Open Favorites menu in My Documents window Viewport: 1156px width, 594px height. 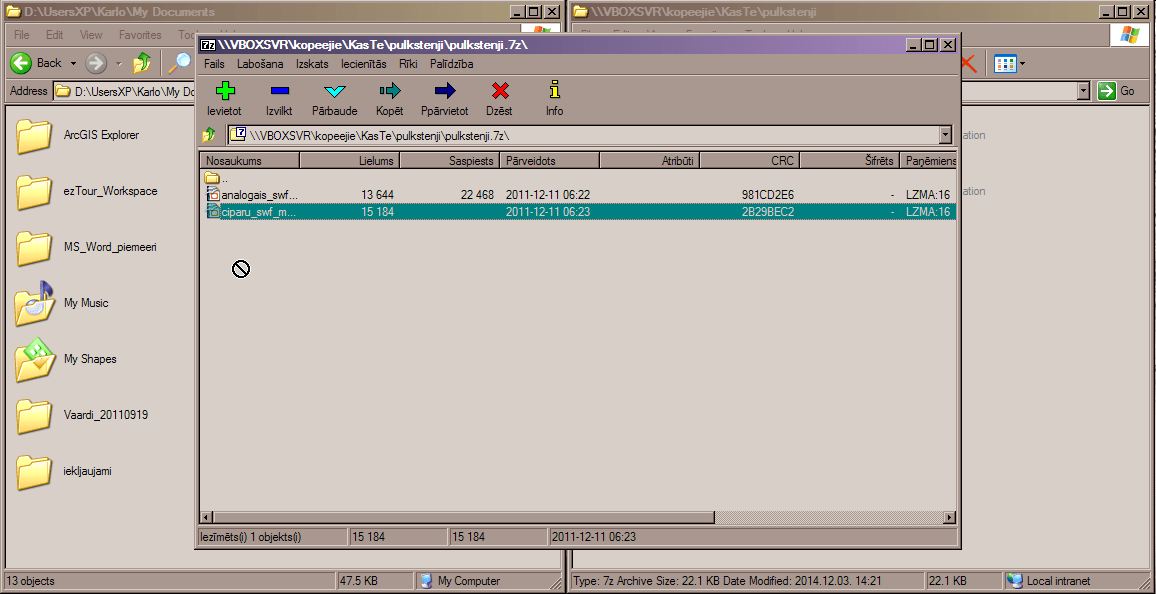[140, 35]
